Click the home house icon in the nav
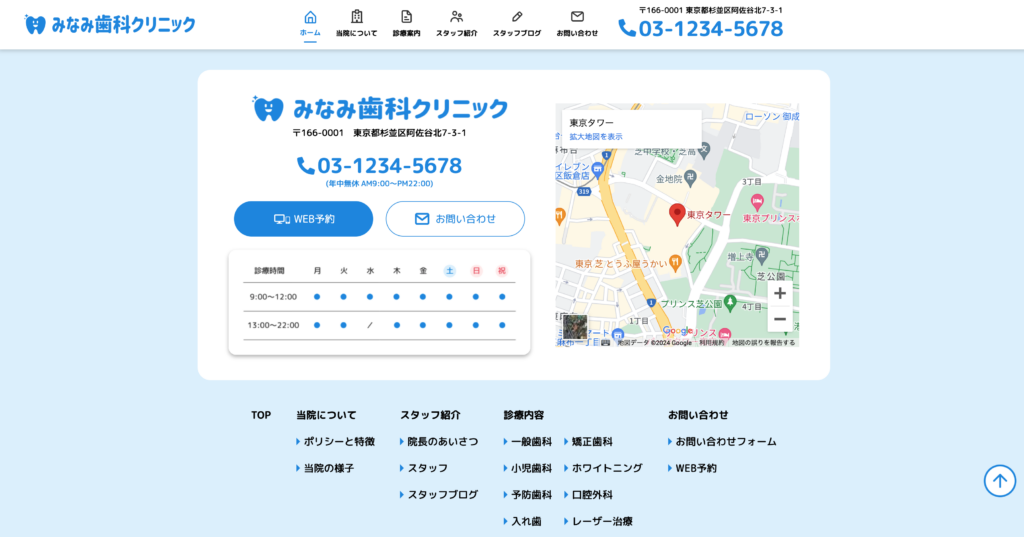This screenshot has height=537, width=1024. [310, 17]
